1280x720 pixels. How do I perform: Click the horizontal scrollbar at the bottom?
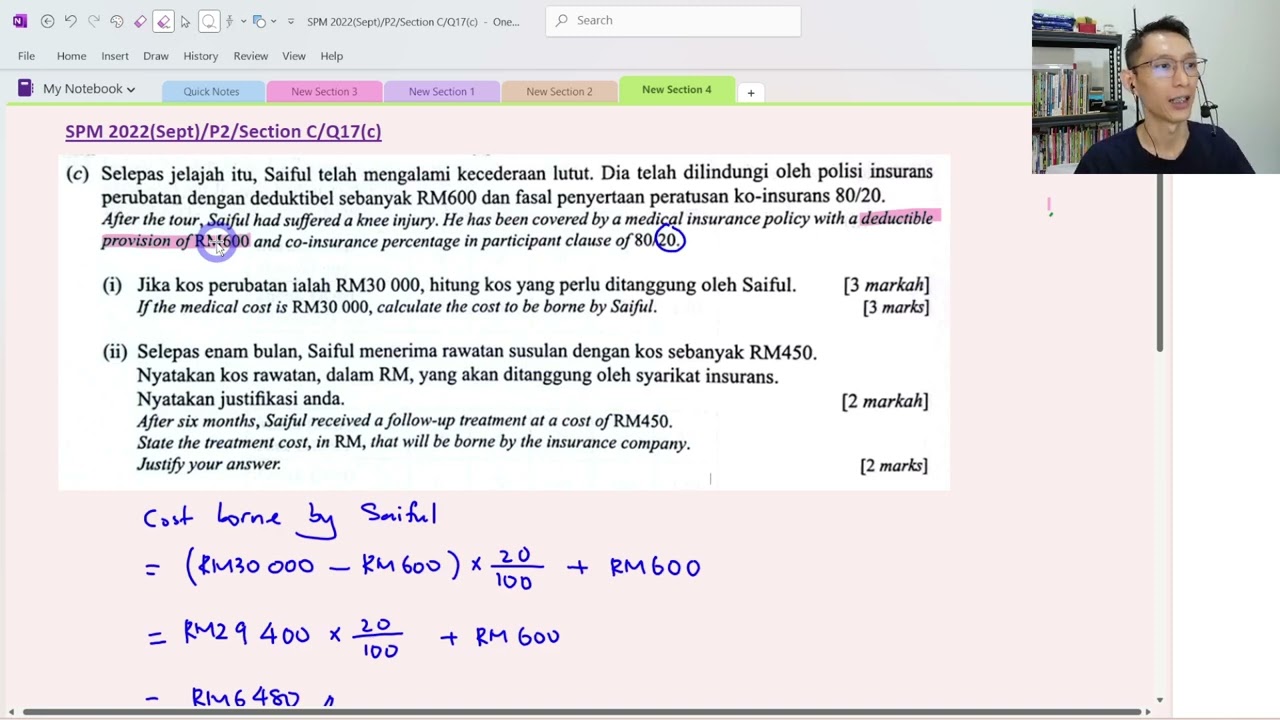585,712
